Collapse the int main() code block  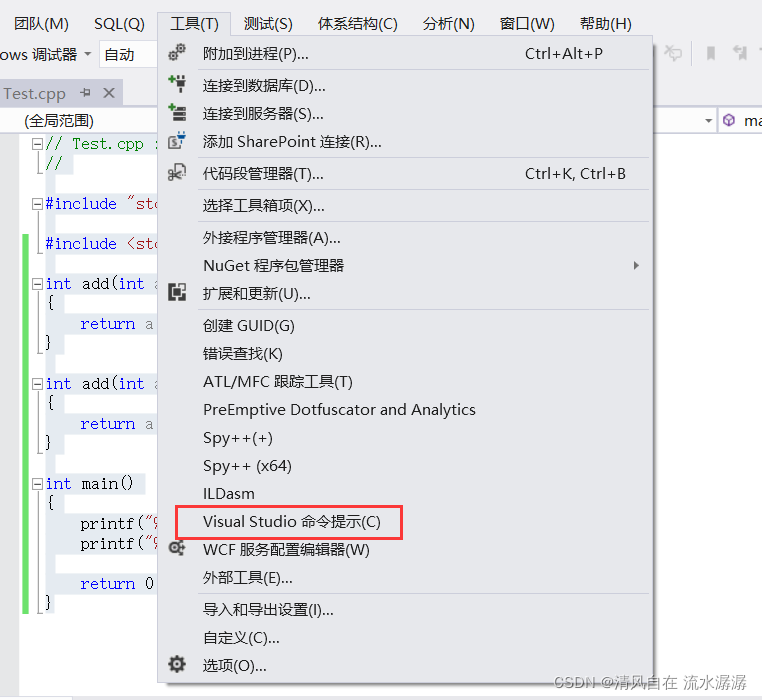37,484
